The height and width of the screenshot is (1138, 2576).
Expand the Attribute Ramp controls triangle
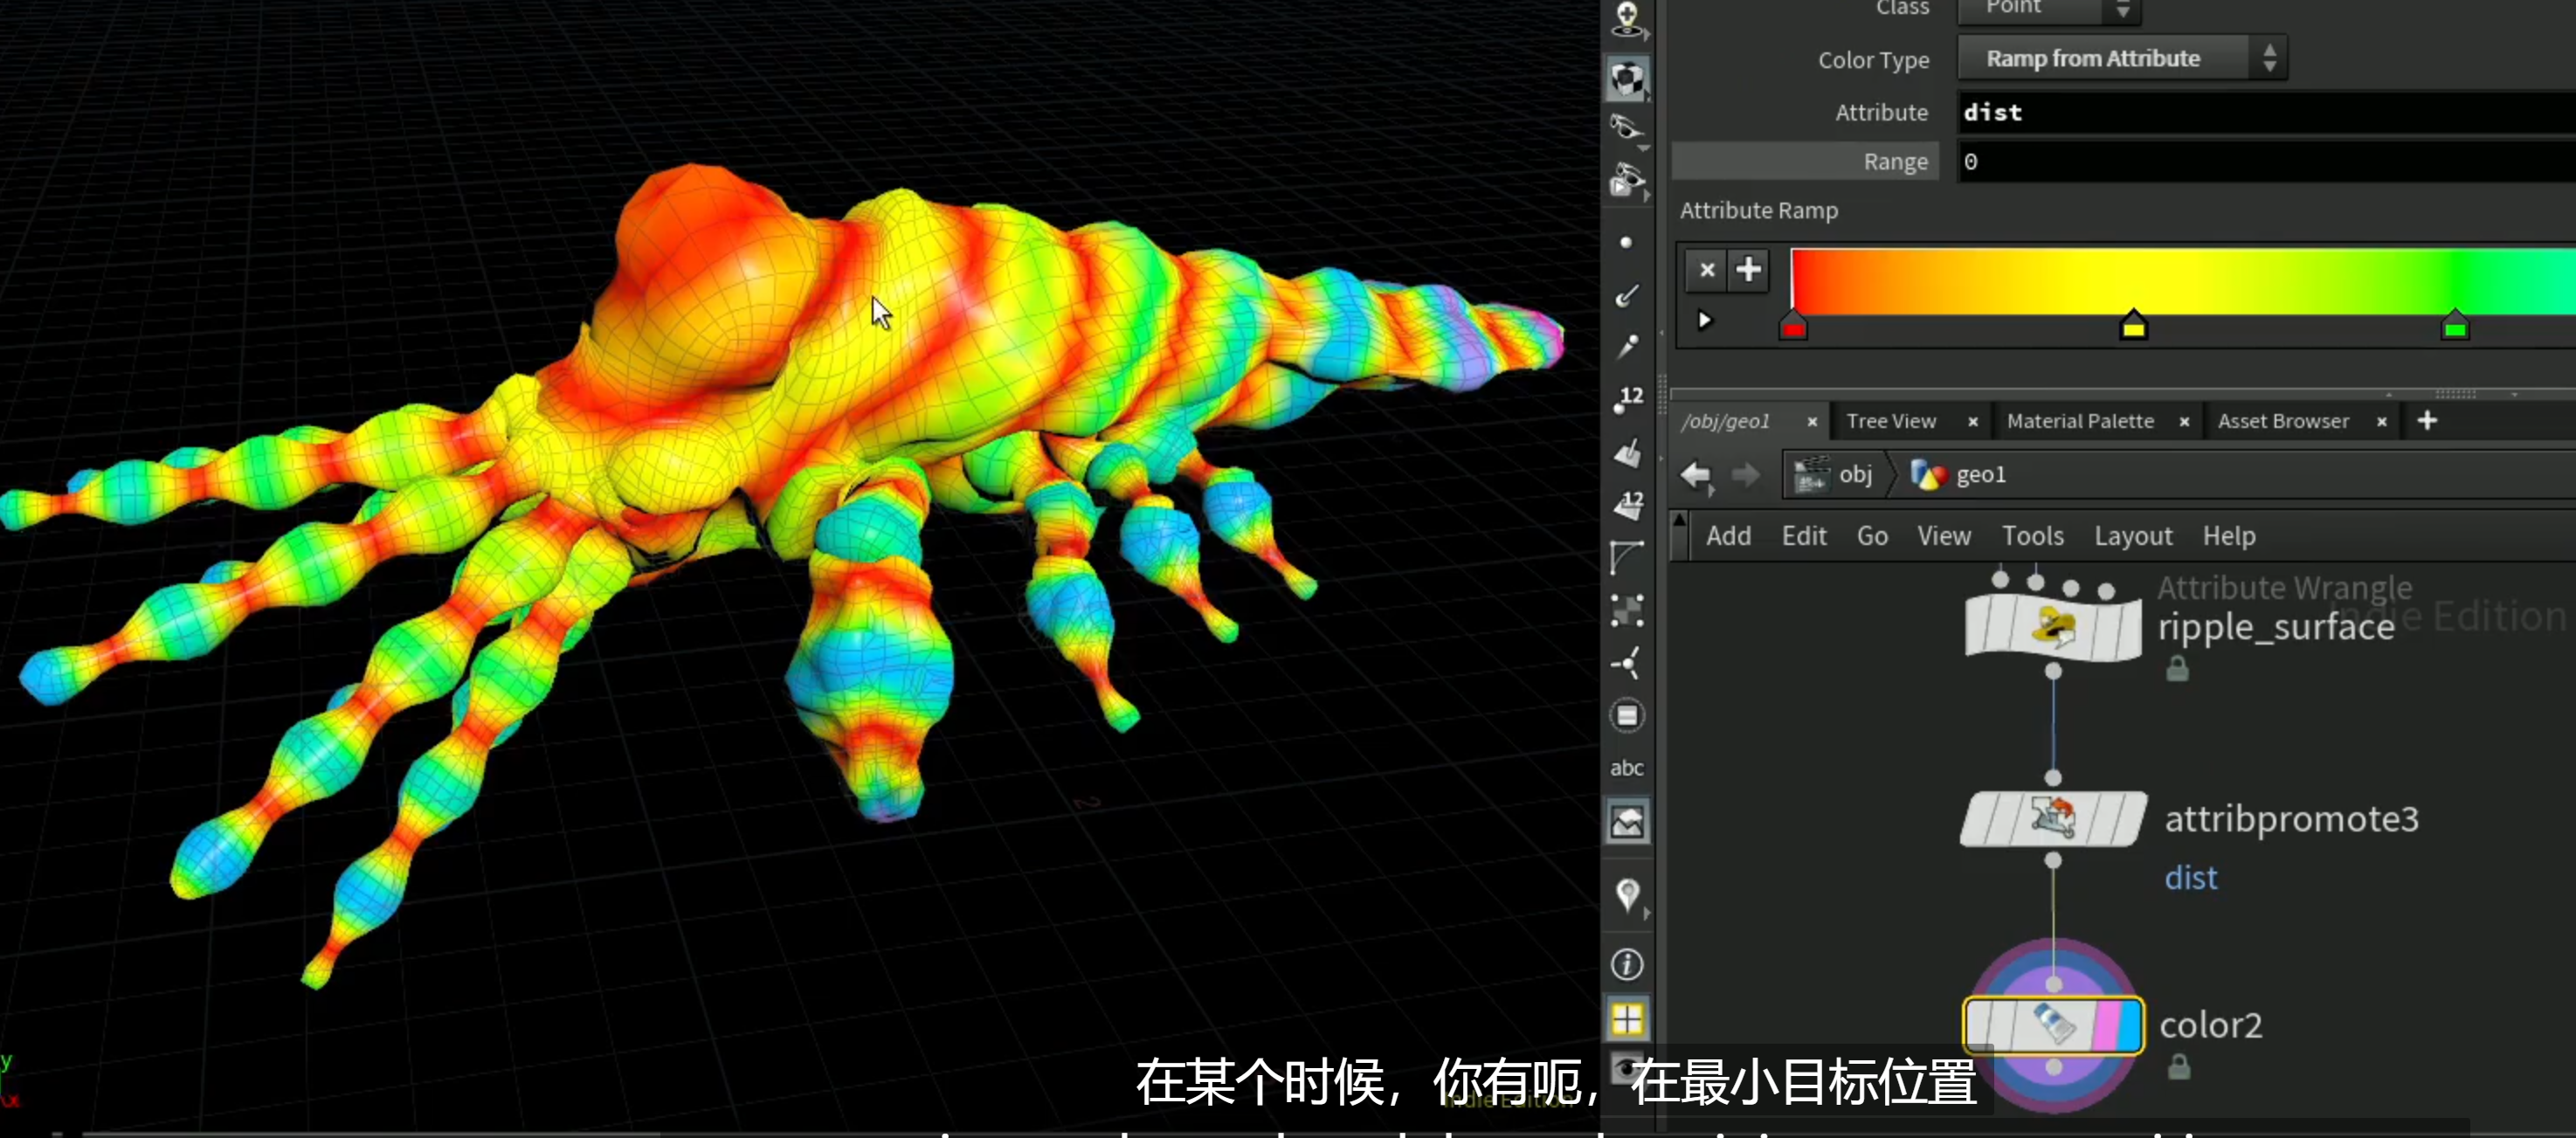(x=1705, y=321)
